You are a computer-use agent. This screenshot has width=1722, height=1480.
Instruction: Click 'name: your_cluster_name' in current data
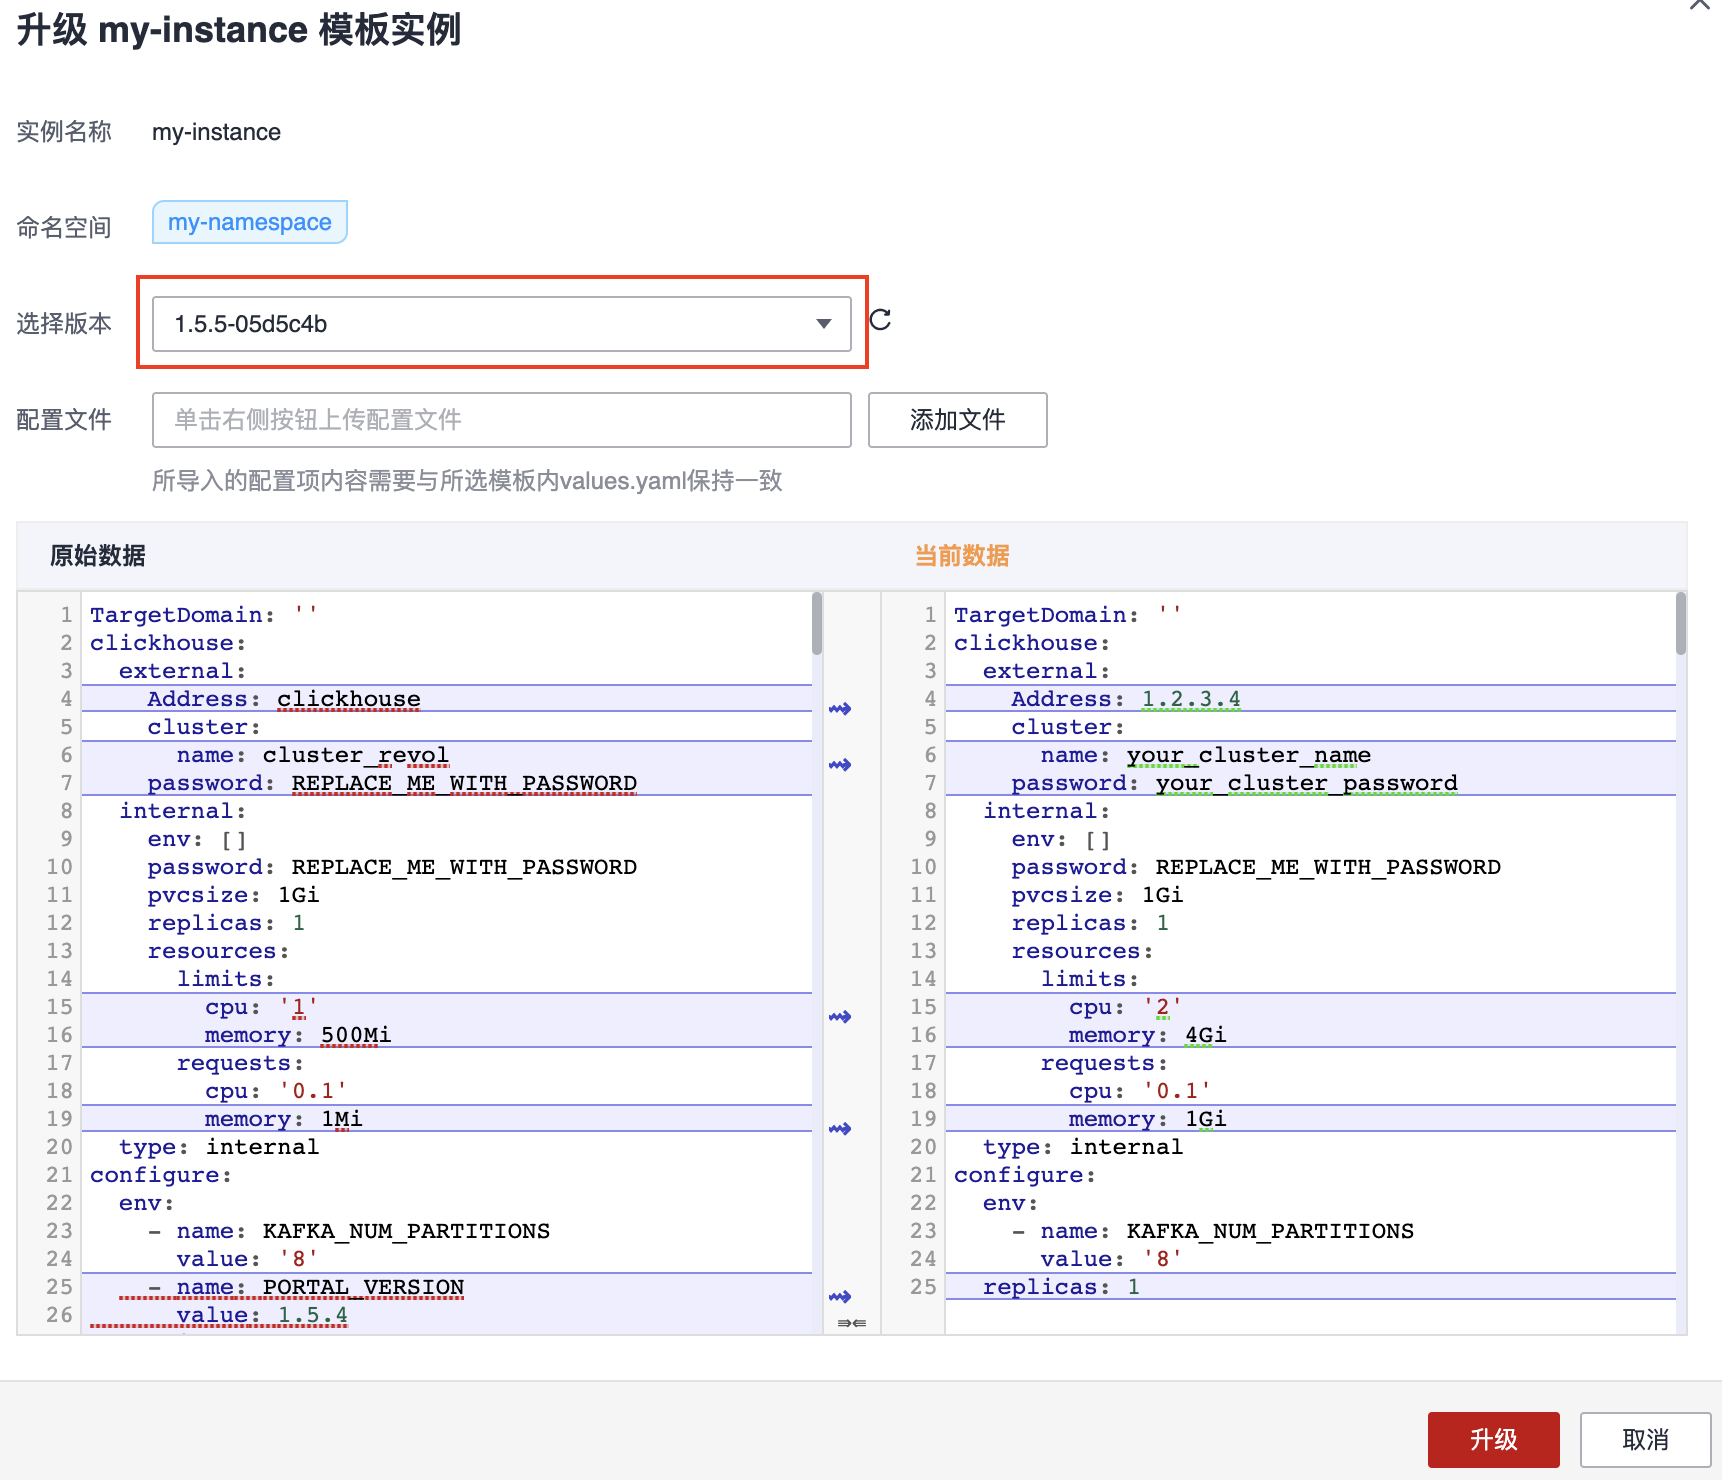click(1206, 755)
